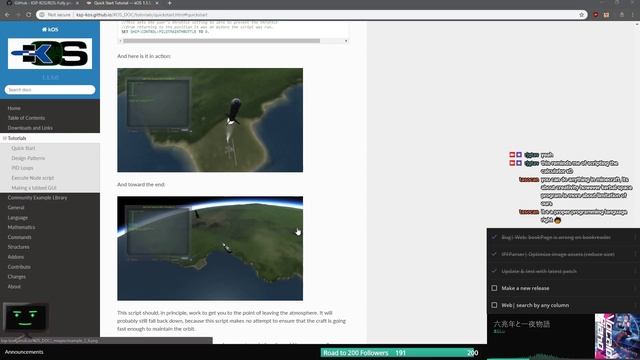Click the 'And here is it in action:' text
640x360 pixels.
click(x=144, y=56)
